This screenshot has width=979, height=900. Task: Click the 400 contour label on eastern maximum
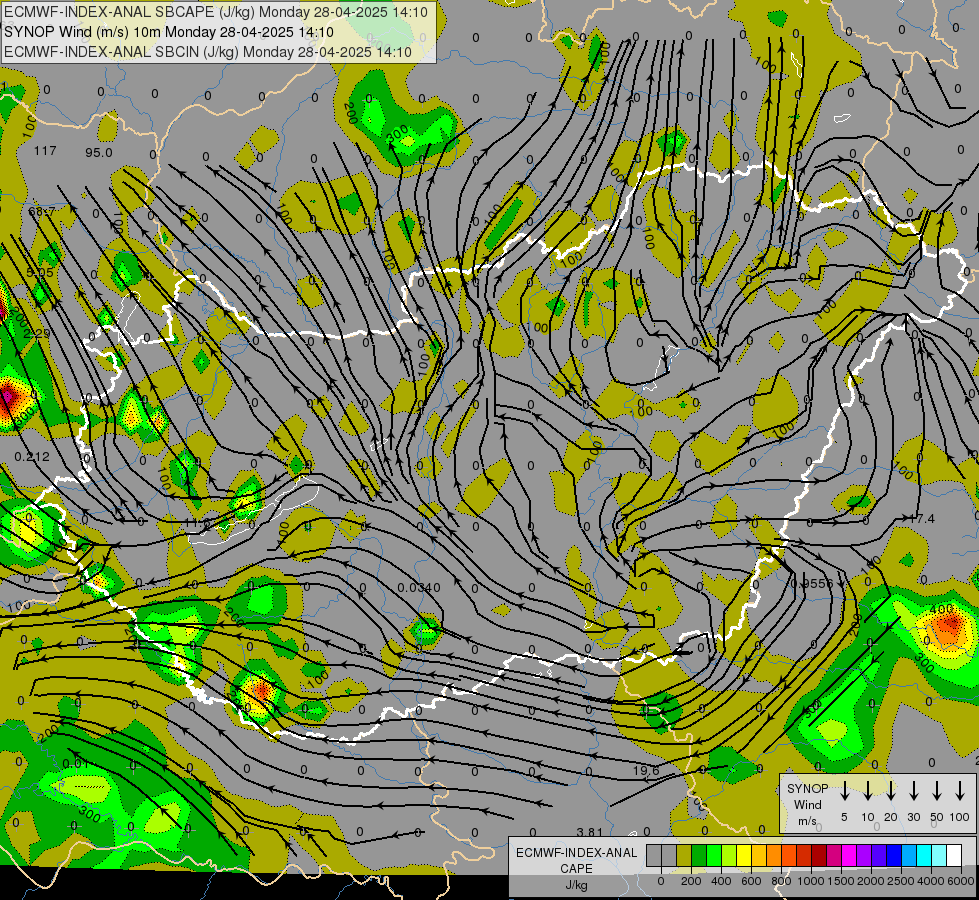(x=941, y=608)
